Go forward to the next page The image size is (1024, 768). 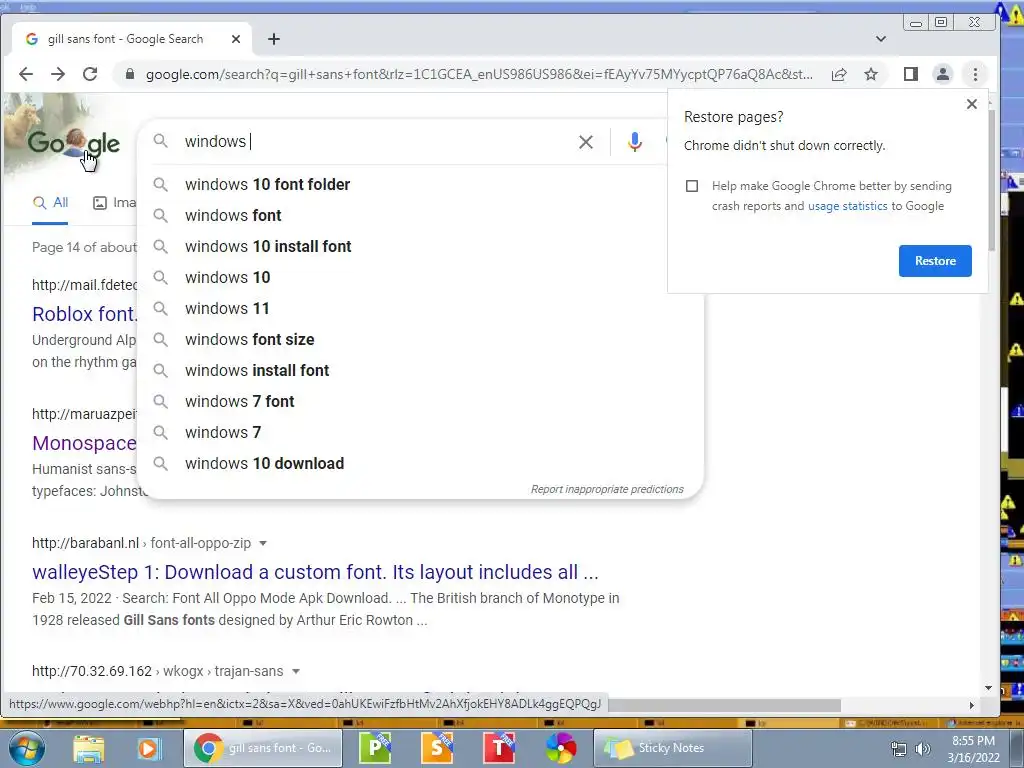[58, 74]
